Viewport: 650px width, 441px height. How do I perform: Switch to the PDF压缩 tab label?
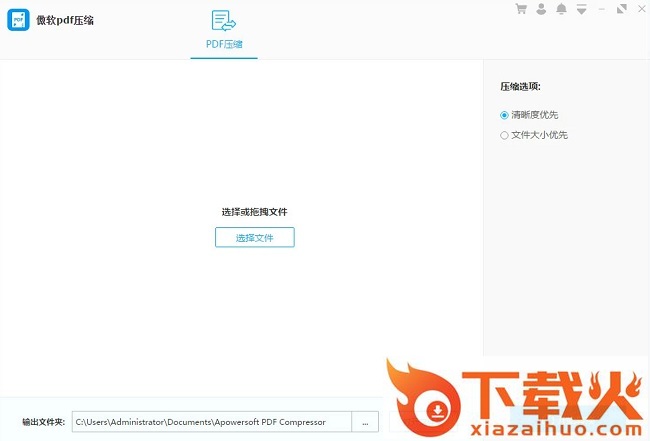point(224,45)
